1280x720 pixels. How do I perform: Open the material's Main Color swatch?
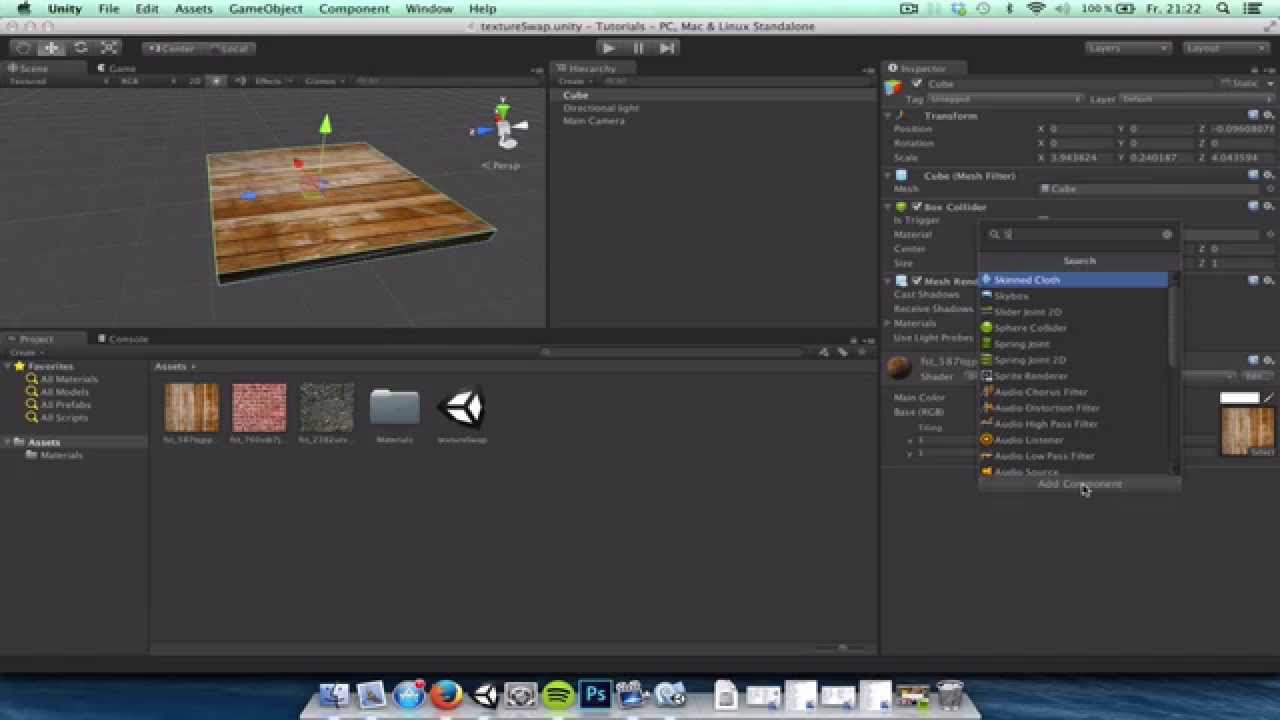(1240, 397)
